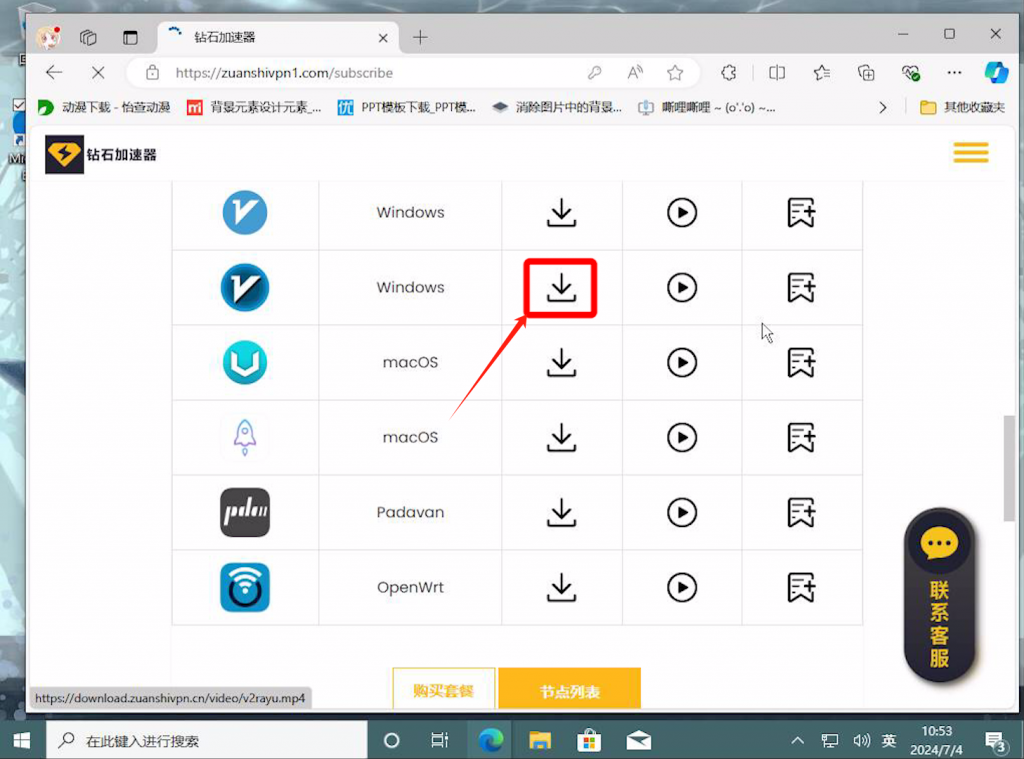The height and width of the screenshot is (759, 1024).
Task: Play tutorial video for dark blue V Windows client
Action: (x=682, y=287)
